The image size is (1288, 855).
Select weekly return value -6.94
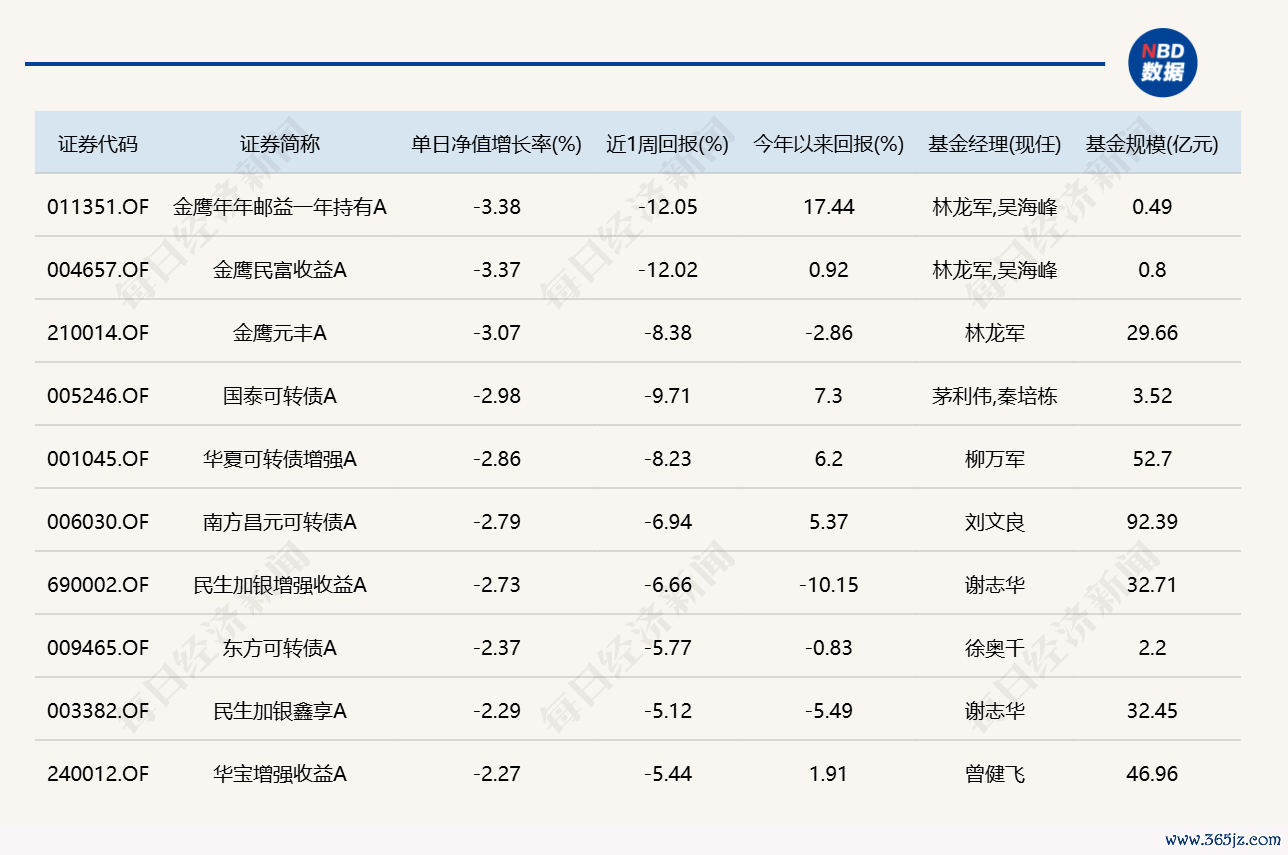coord(668,522)
